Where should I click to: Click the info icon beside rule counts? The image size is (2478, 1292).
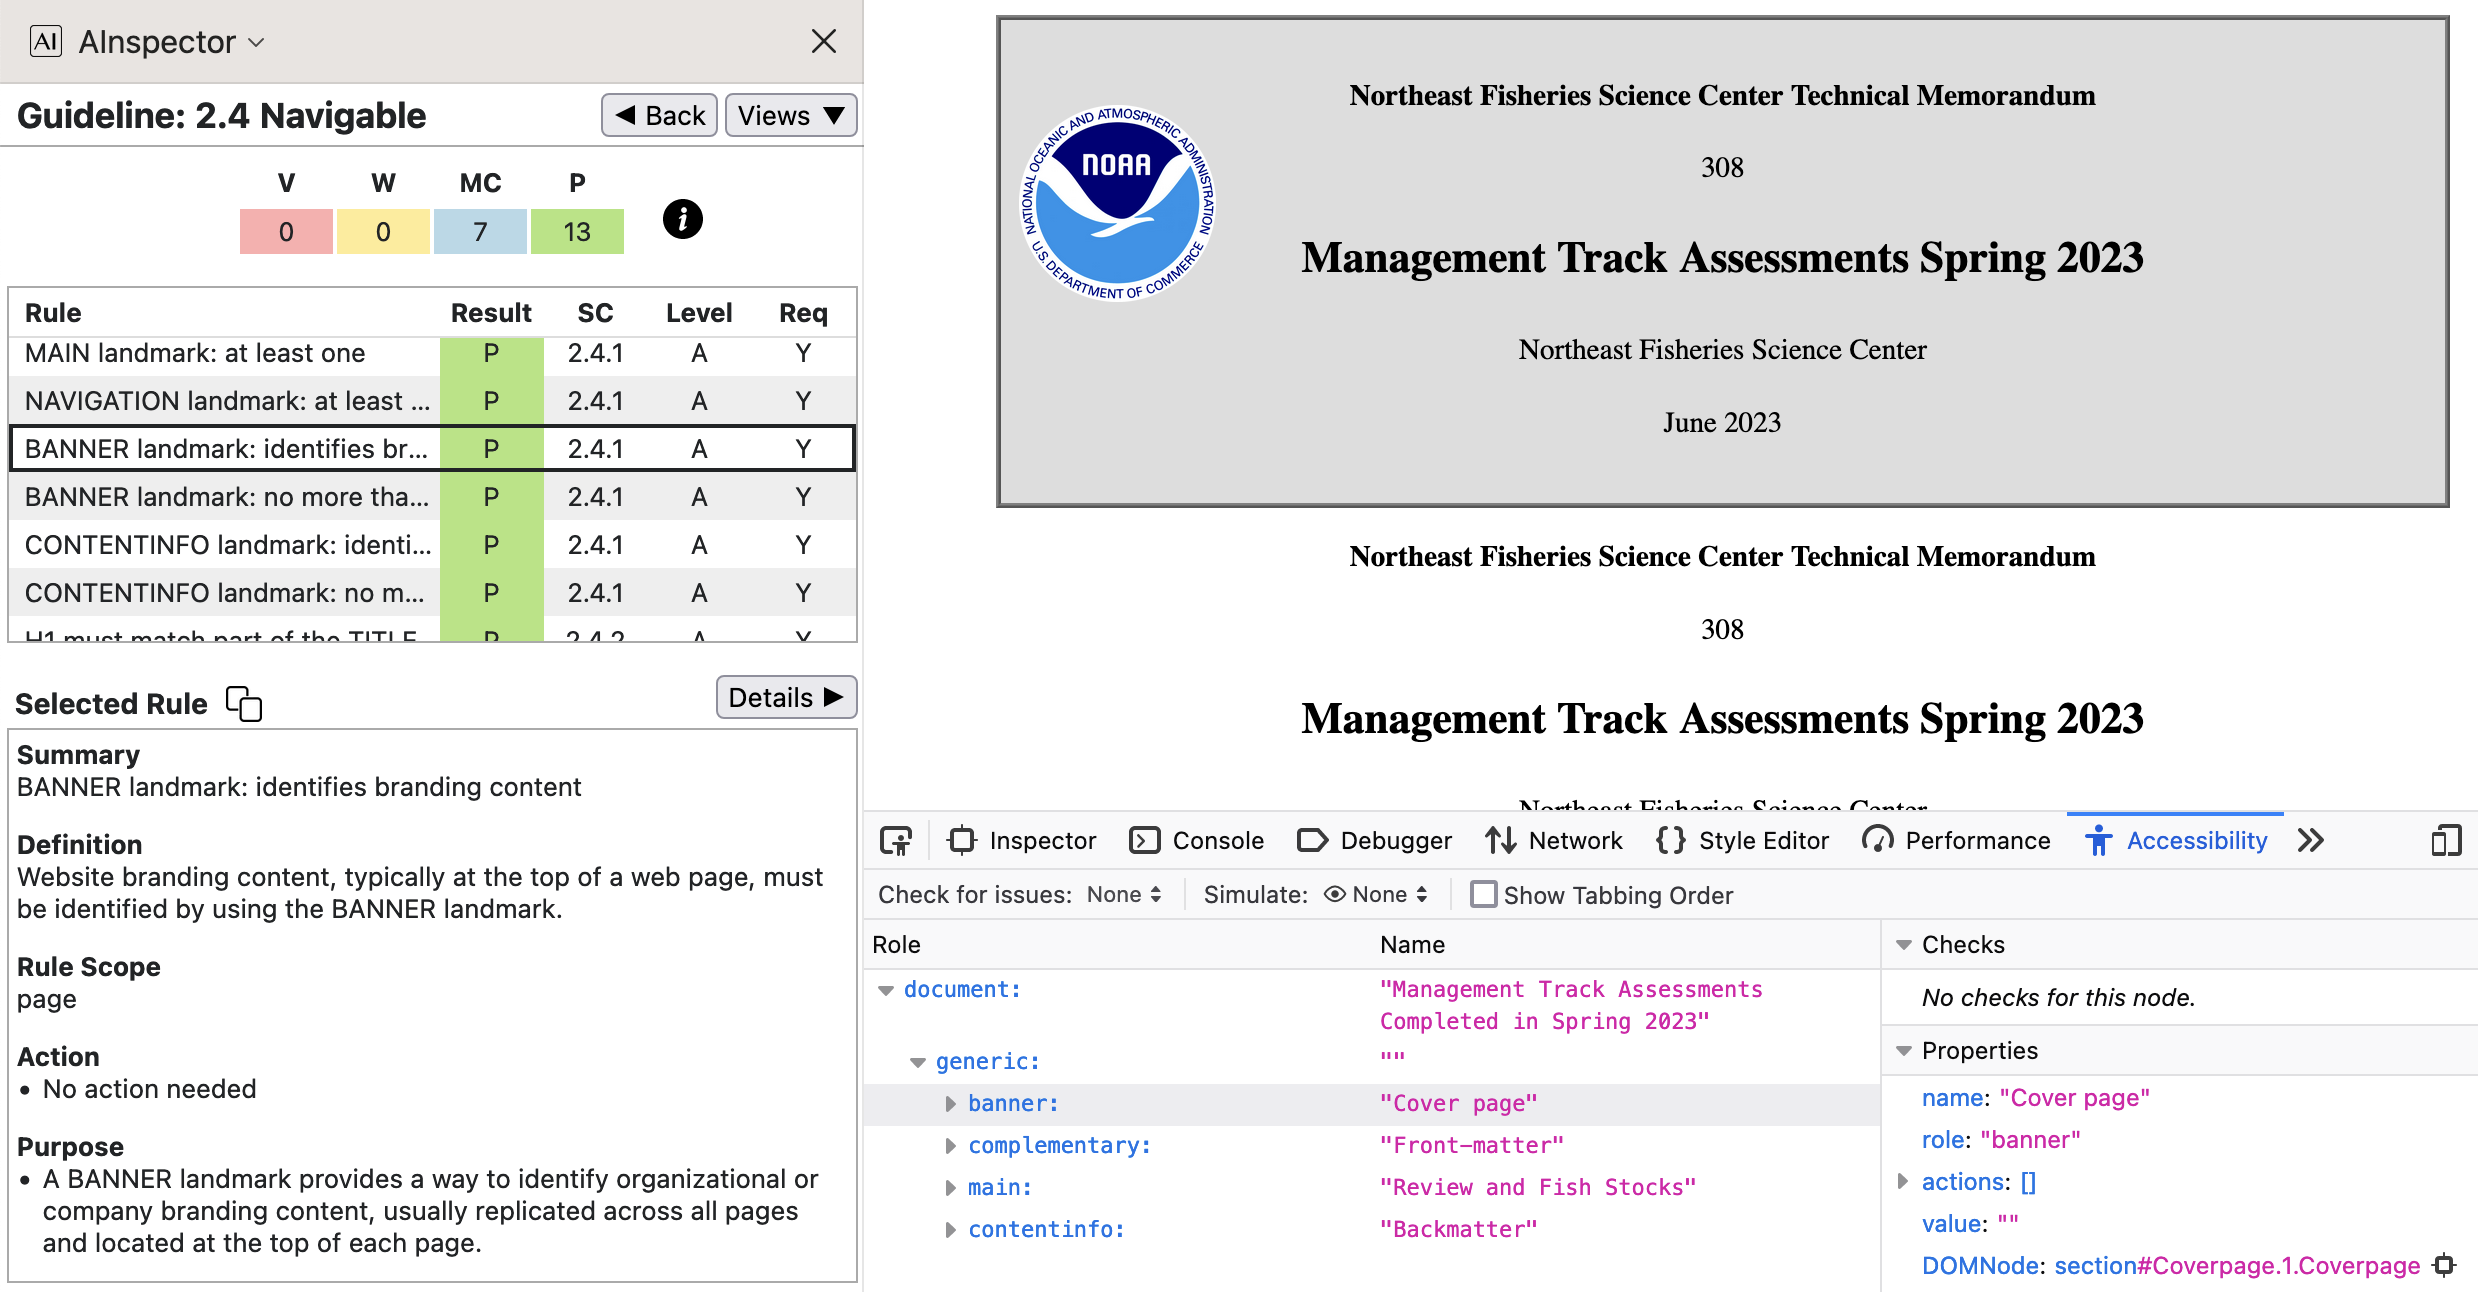[682, 219]
